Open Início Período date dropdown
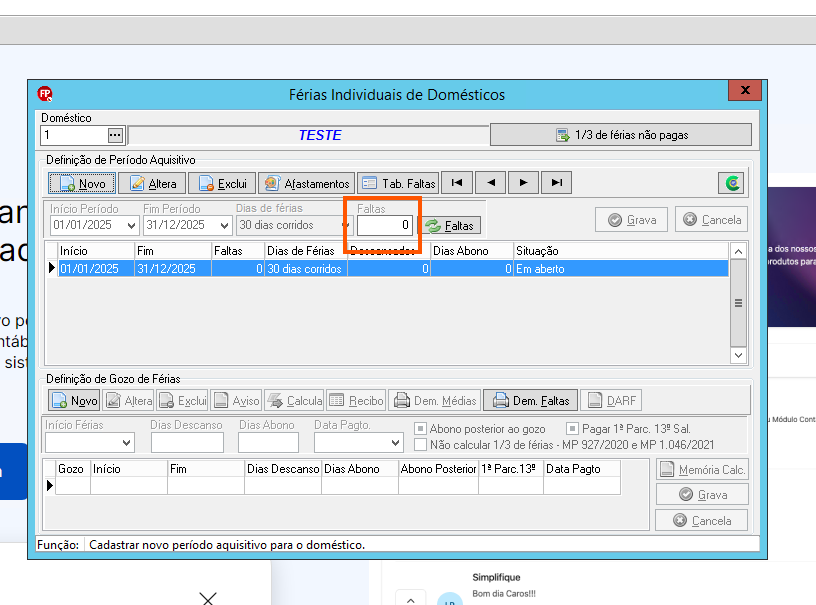 coord(131,225)
